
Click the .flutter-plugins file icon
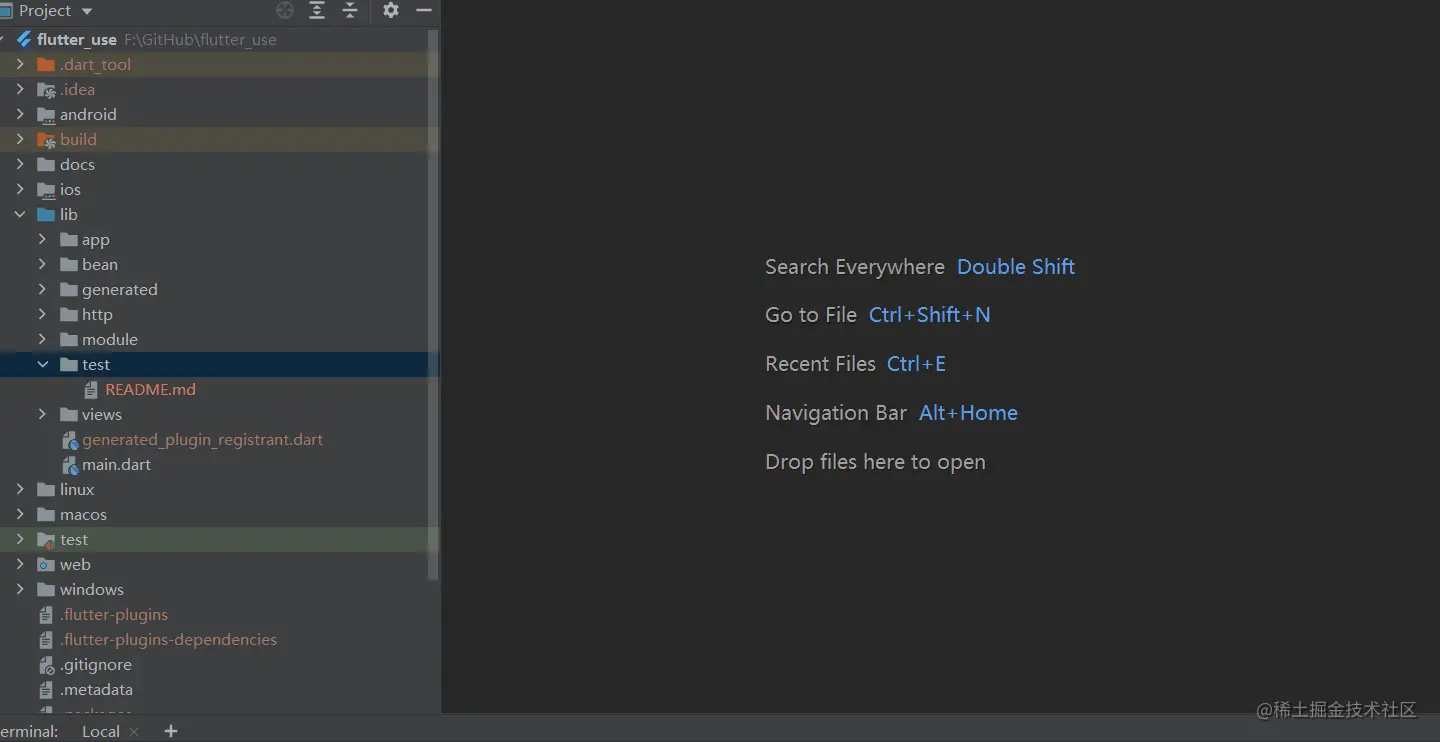(46, 615)
